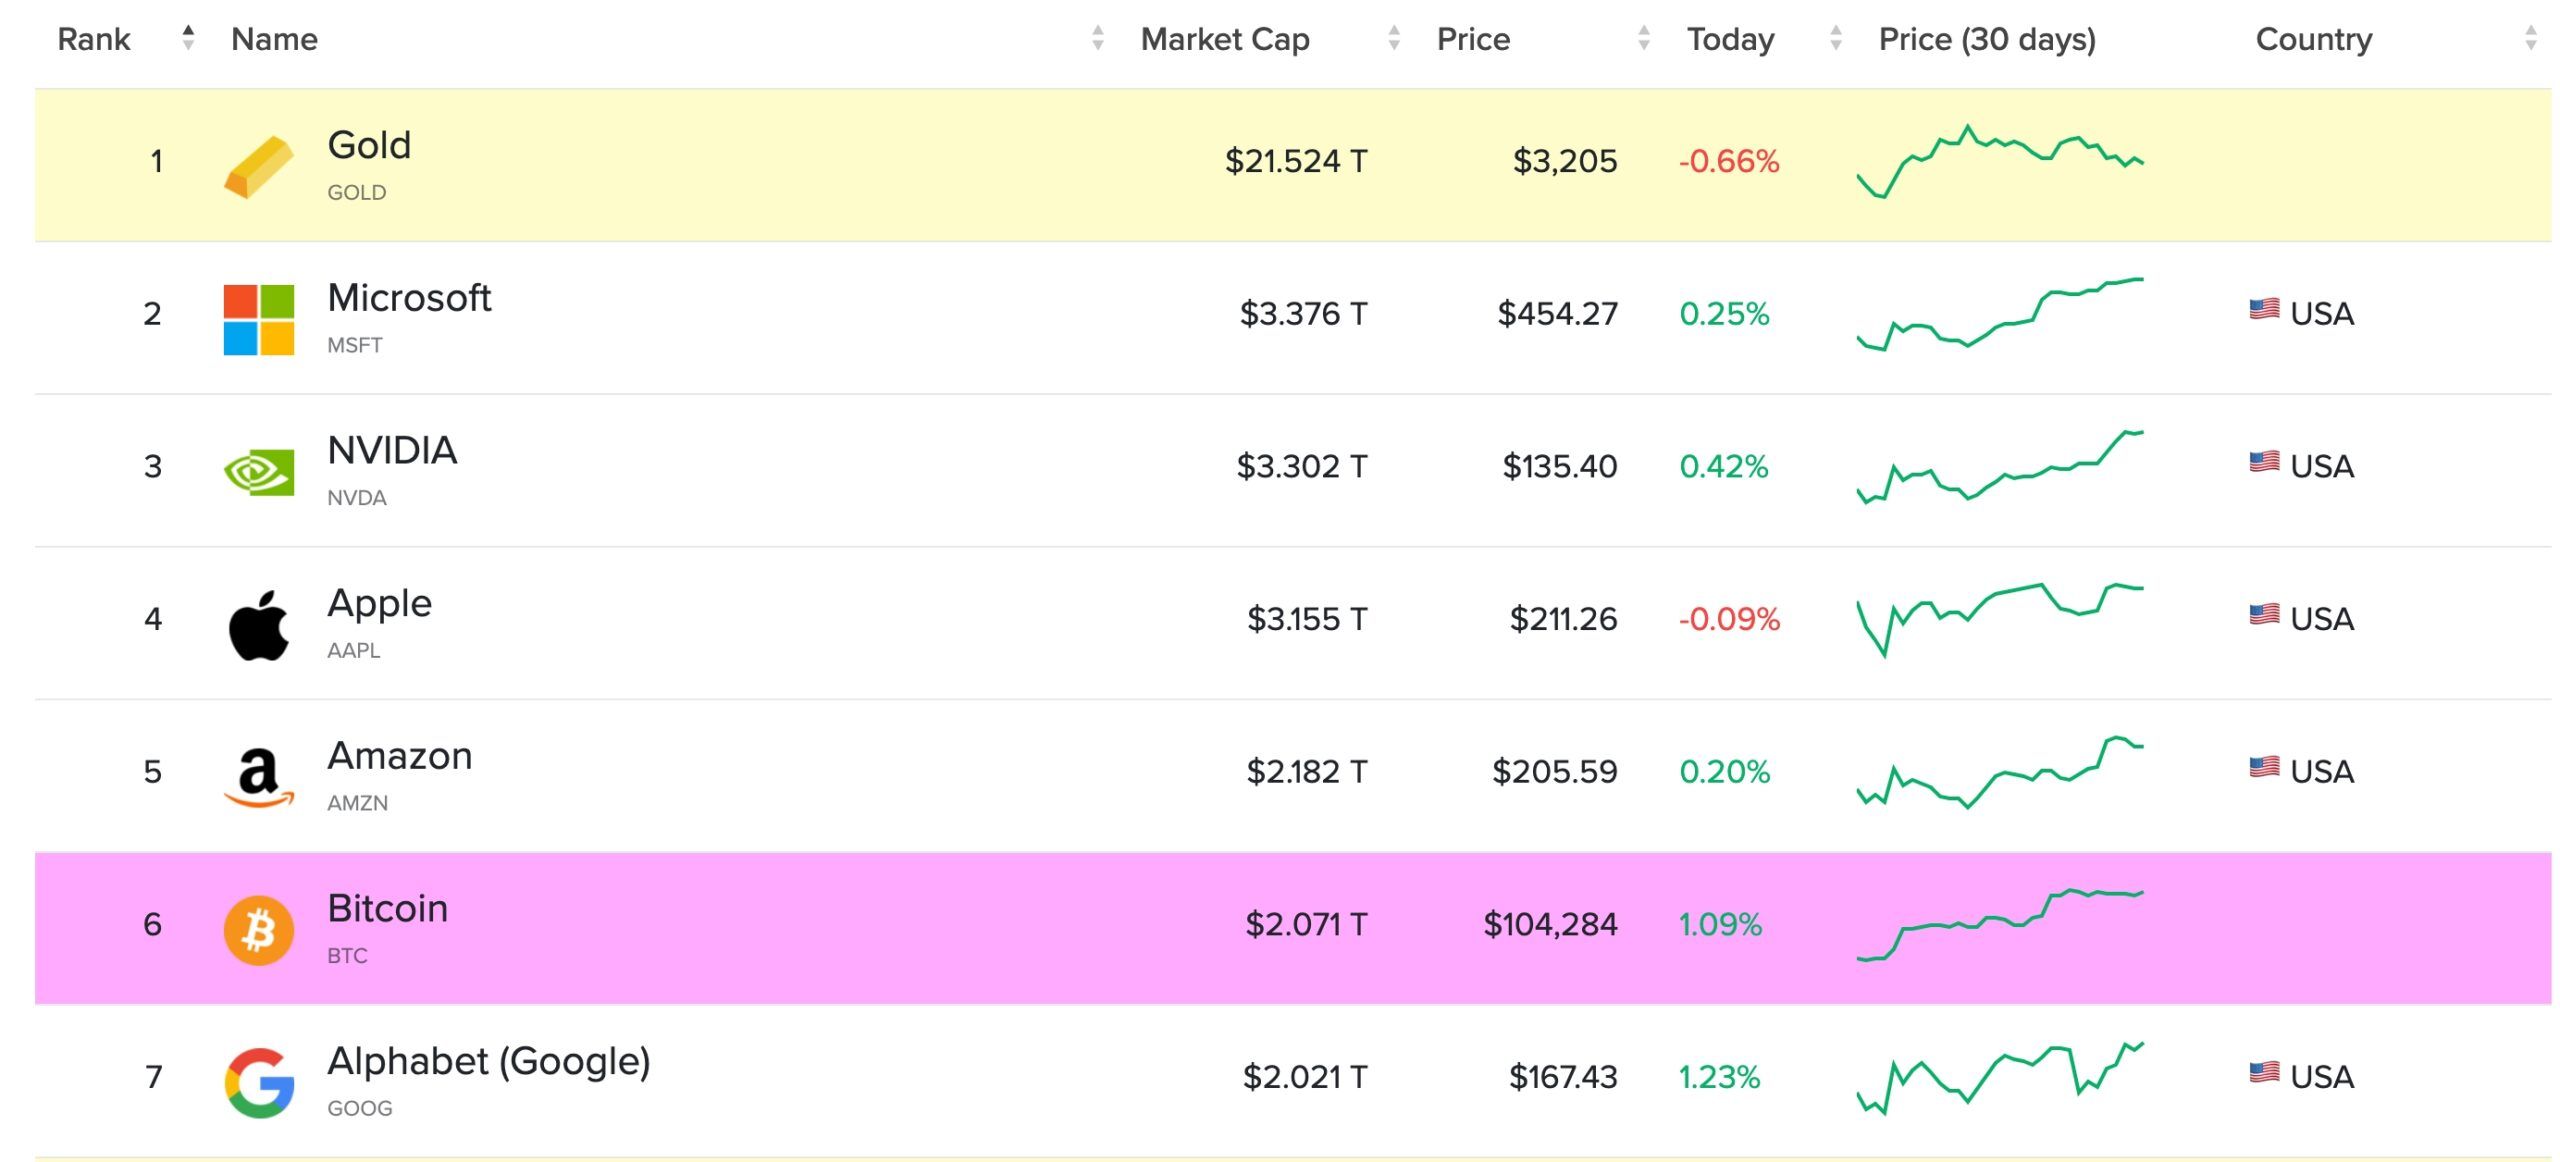Click the USA flag beside Microsoft

pyautogui.click(x=2264, y=309)
